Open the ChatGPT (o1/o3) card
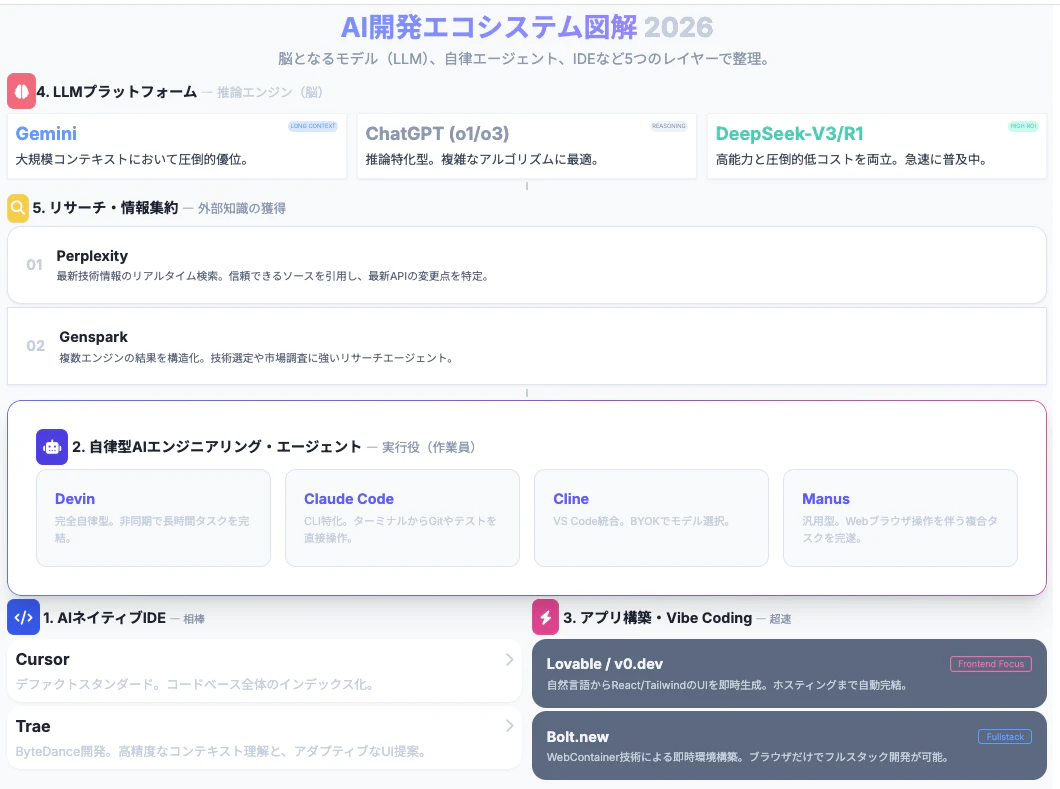Image resolution: width=1060 pixels, height=789 pixels. pyautogui.click(x=527, y=146)
